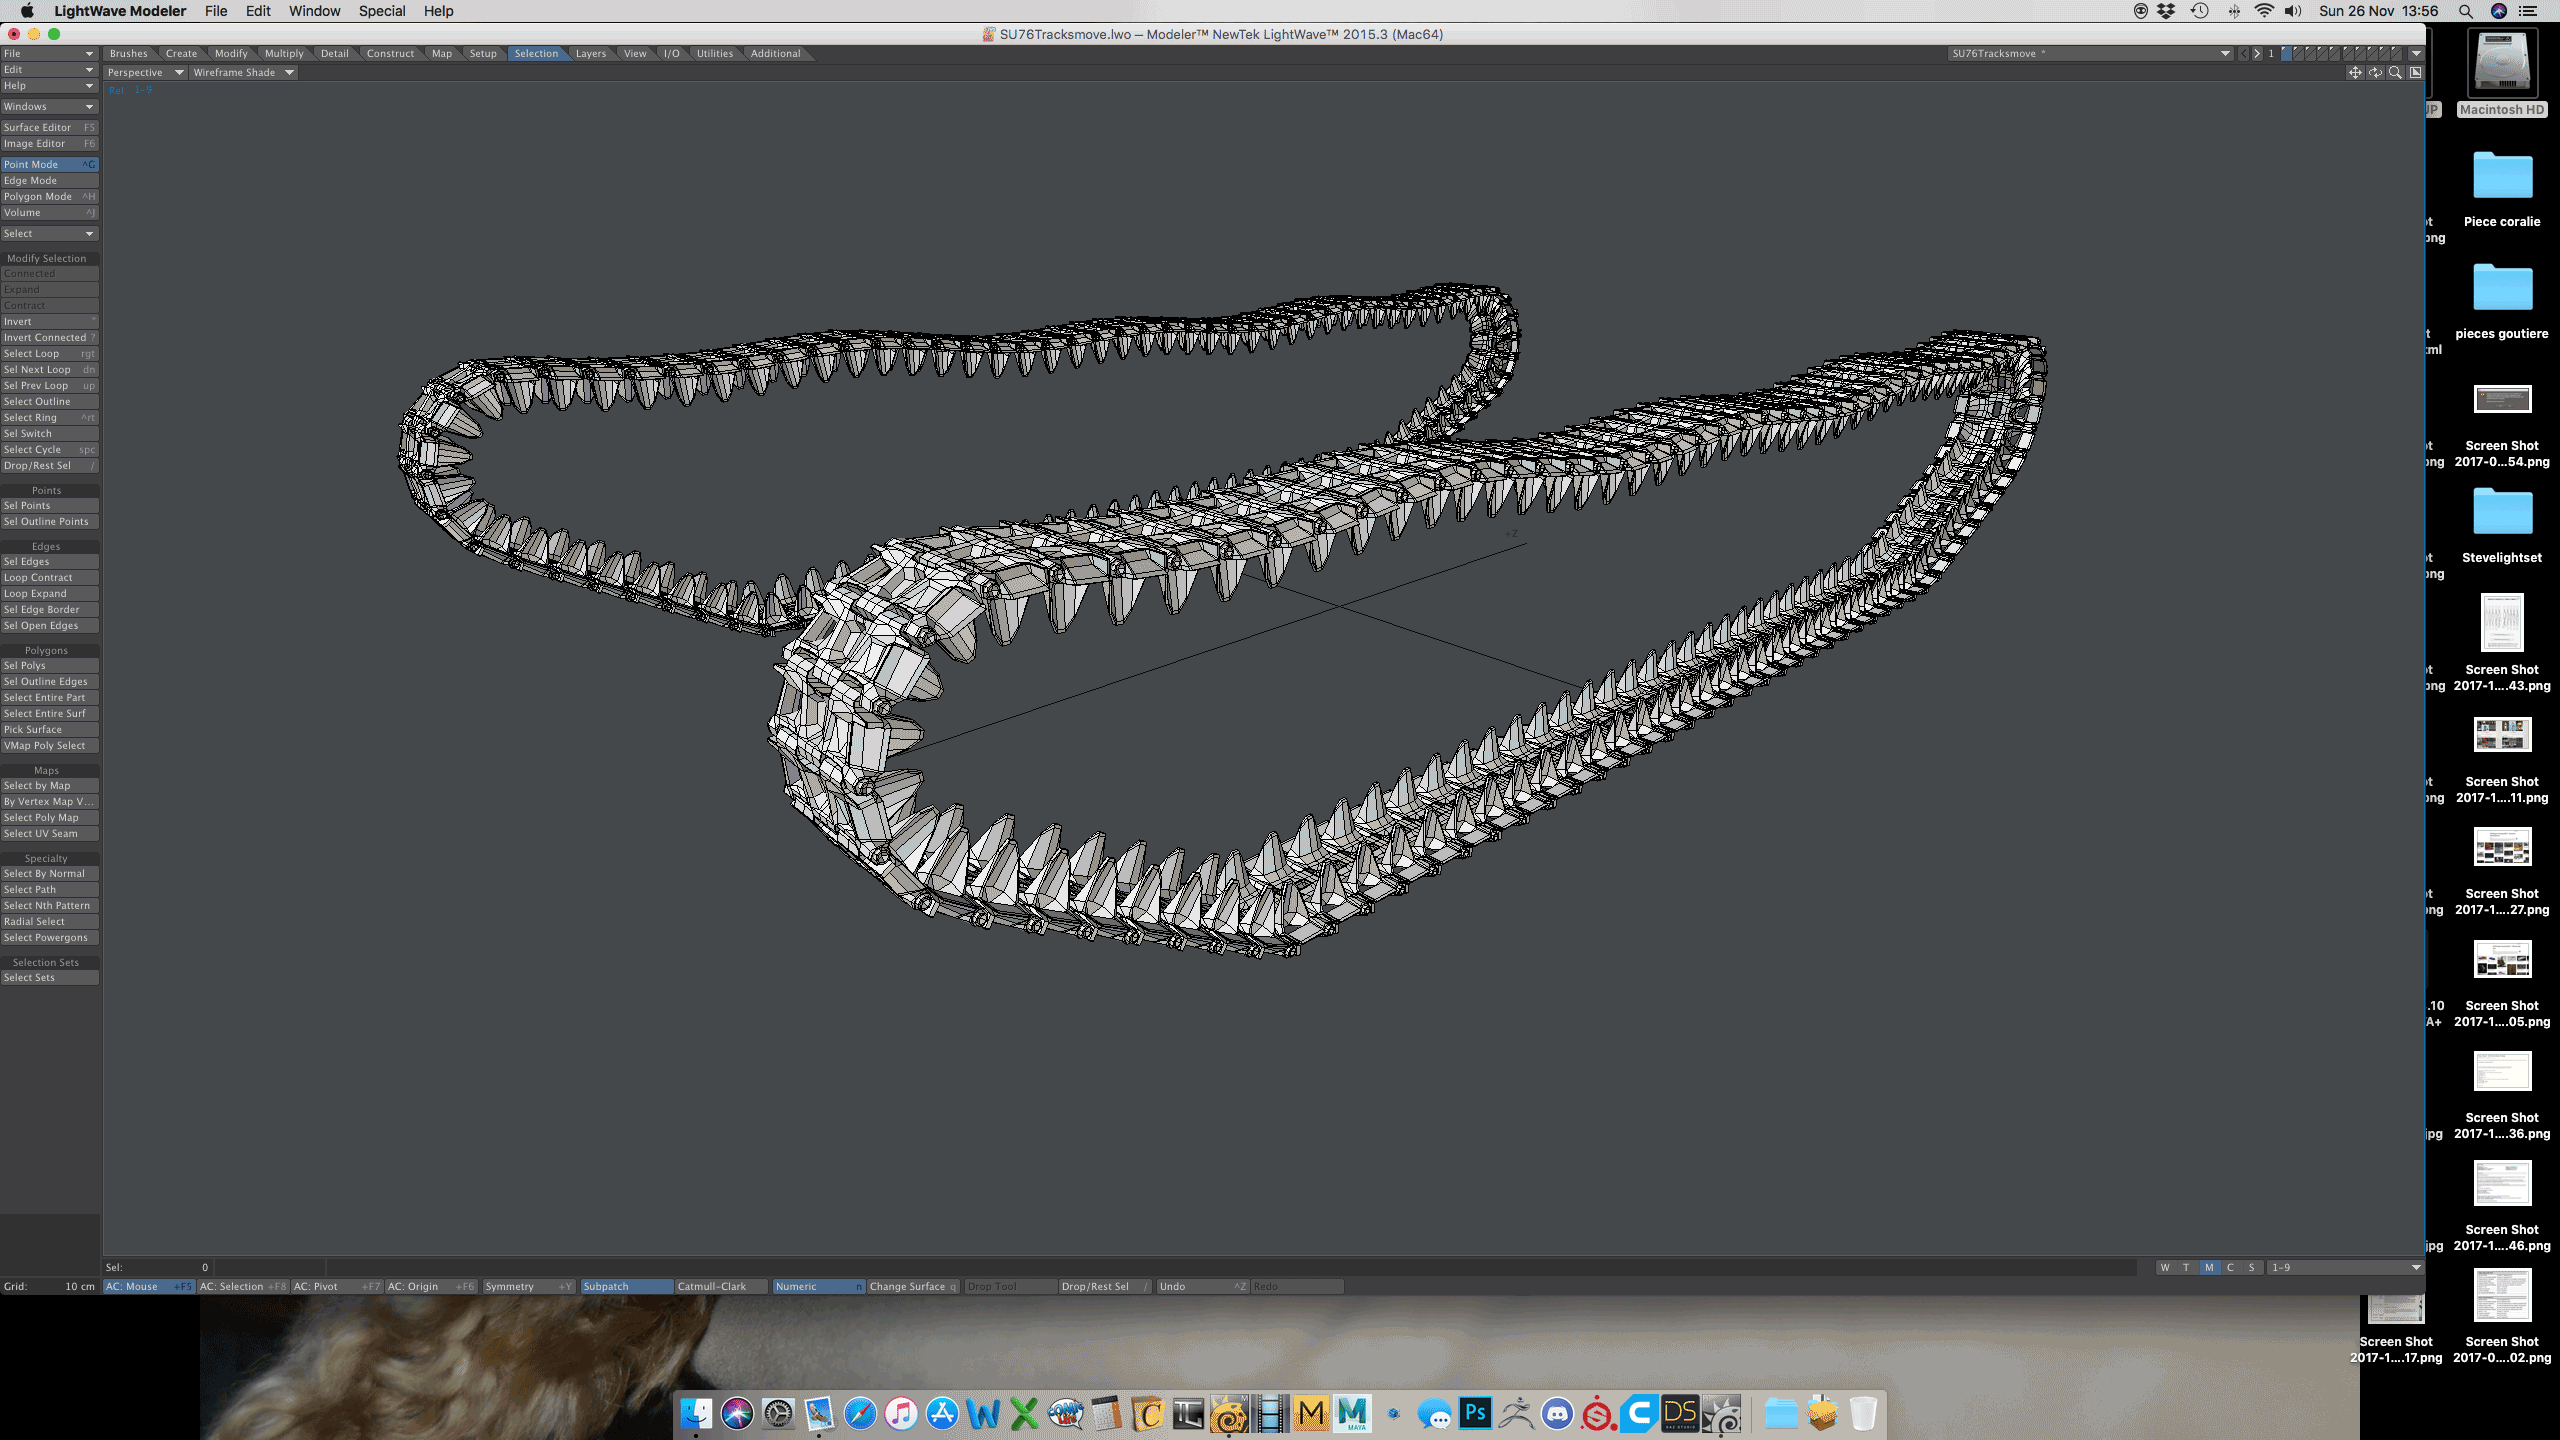This screenshot has width=2560, height=1440.
Task: Open the Wireframe Shade display dropdown
Action: click(243, 72)
